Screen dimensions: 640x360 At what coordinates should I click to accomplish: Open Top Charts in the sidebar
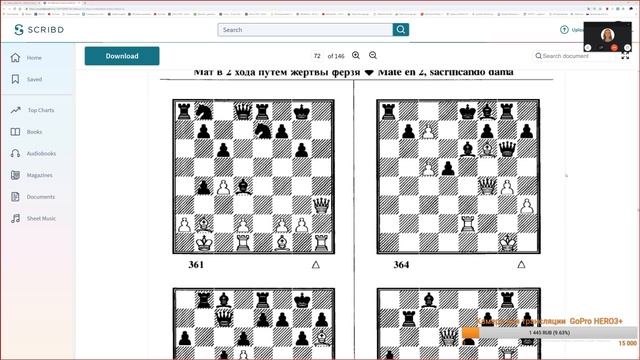click(x=41, y=110)
